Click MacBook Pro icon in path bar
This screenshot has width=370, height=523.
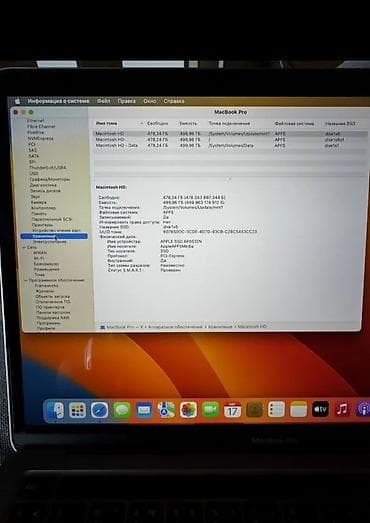pos(103,327)
